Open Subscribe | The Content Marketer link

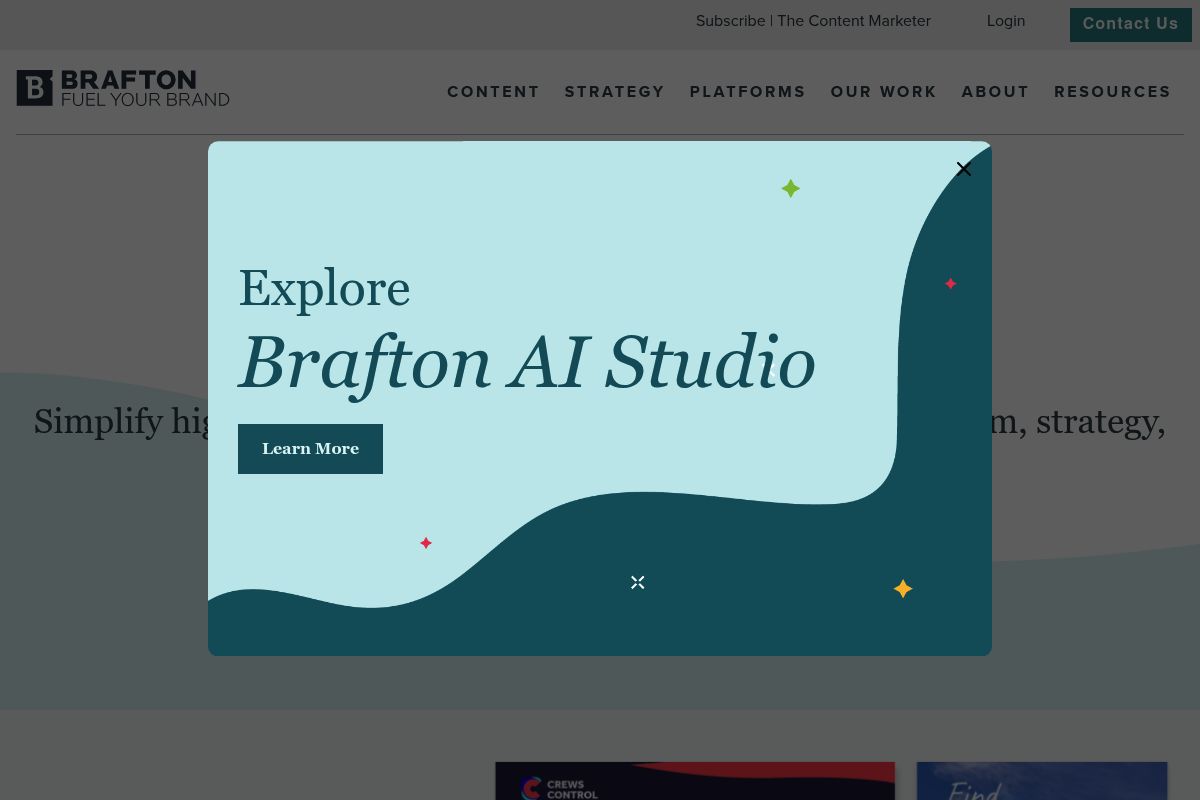click(x=813, y=21)
